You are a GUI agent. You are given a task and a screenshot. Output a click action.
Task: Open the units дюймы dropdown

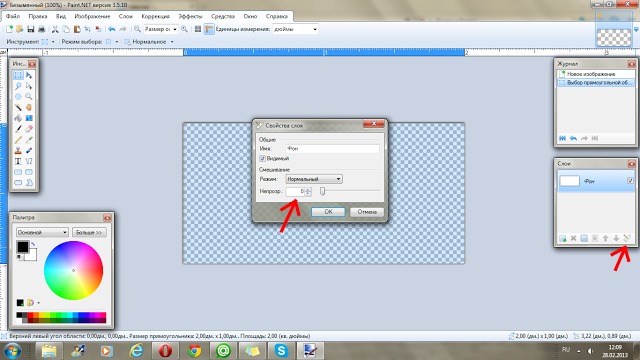coord(296,29)
